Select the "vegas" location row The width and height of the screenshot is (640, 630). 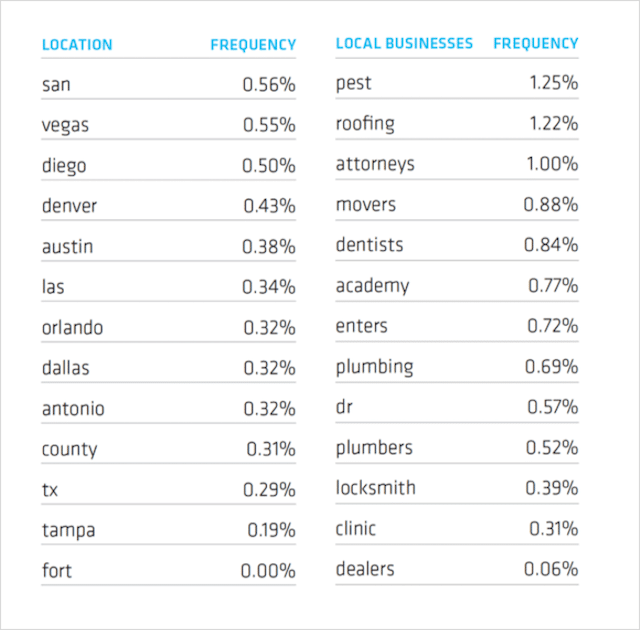coord(65,126)
